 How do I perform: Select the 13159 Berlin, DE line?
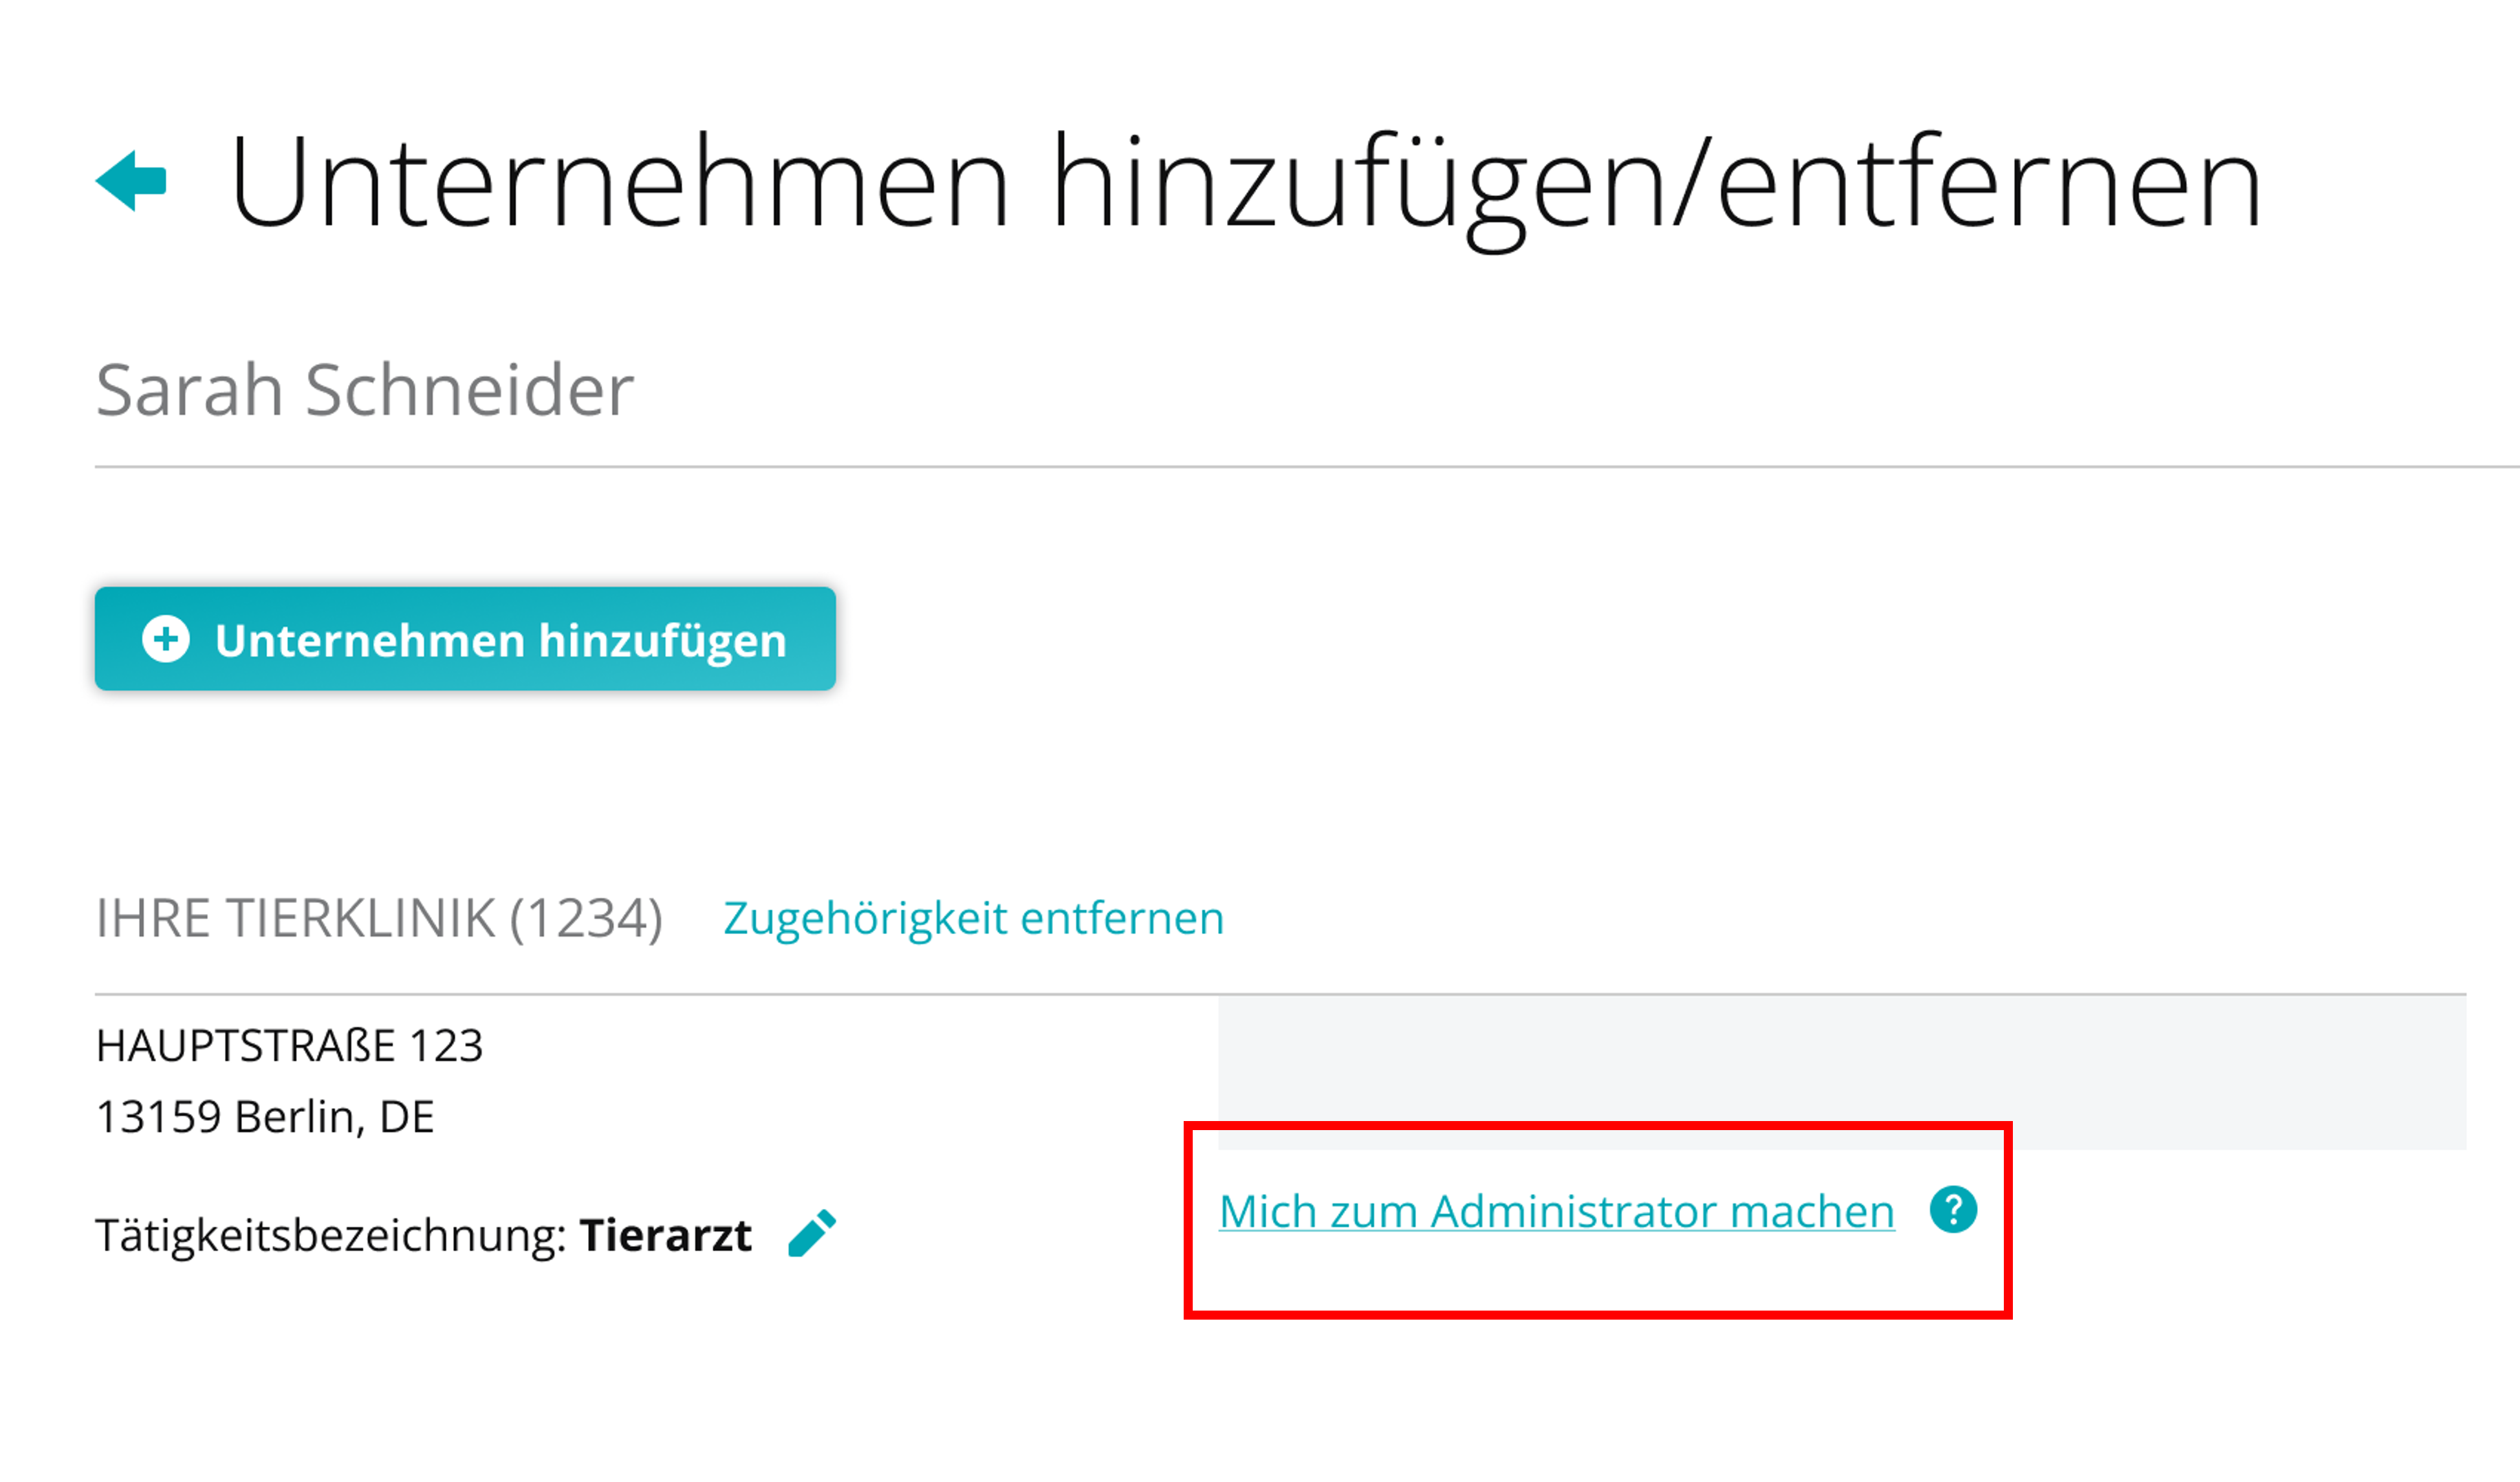click(265, 1117)
